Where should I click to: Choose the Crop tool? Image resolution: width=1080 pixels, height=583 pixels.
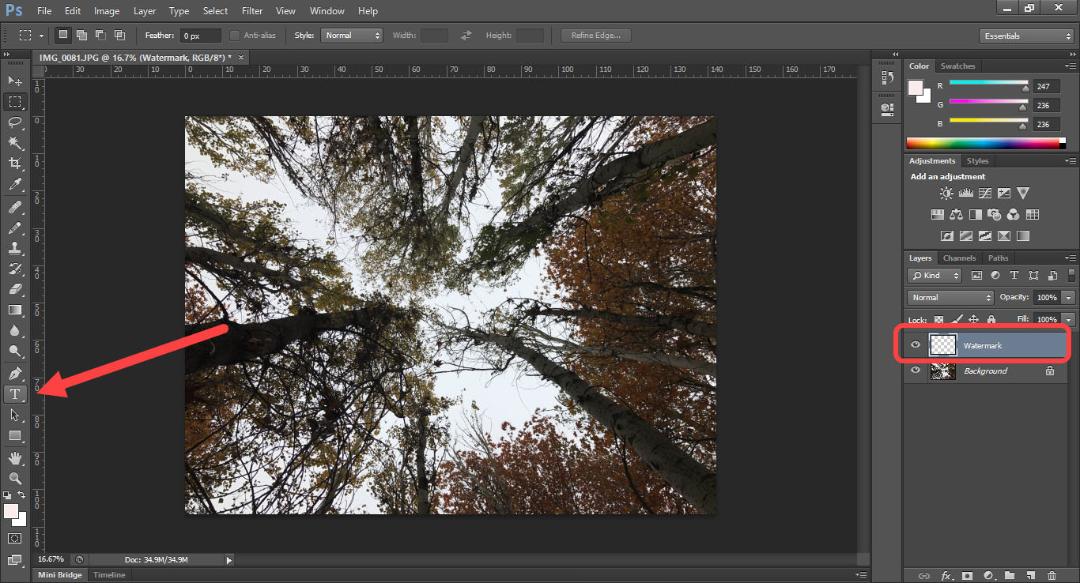point(14,163)
